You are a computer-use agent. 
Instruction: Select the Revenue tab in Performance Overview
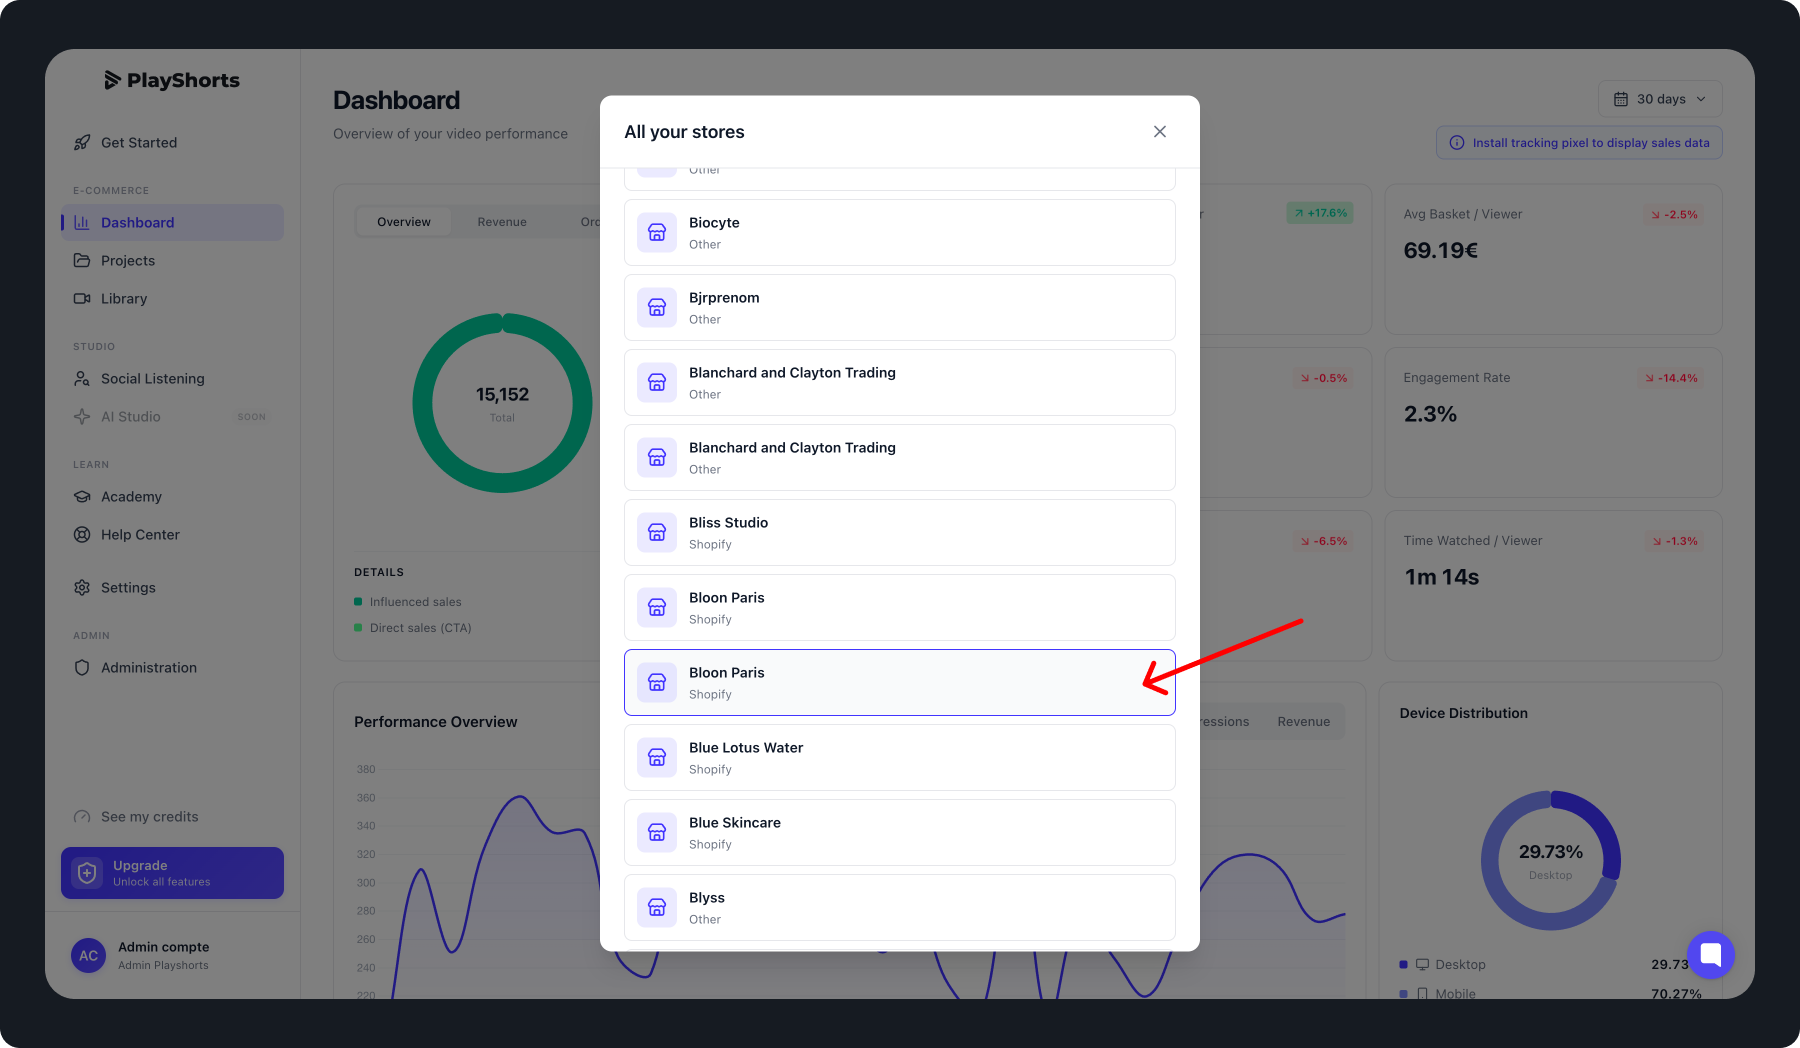click(x=1304, y=722)
